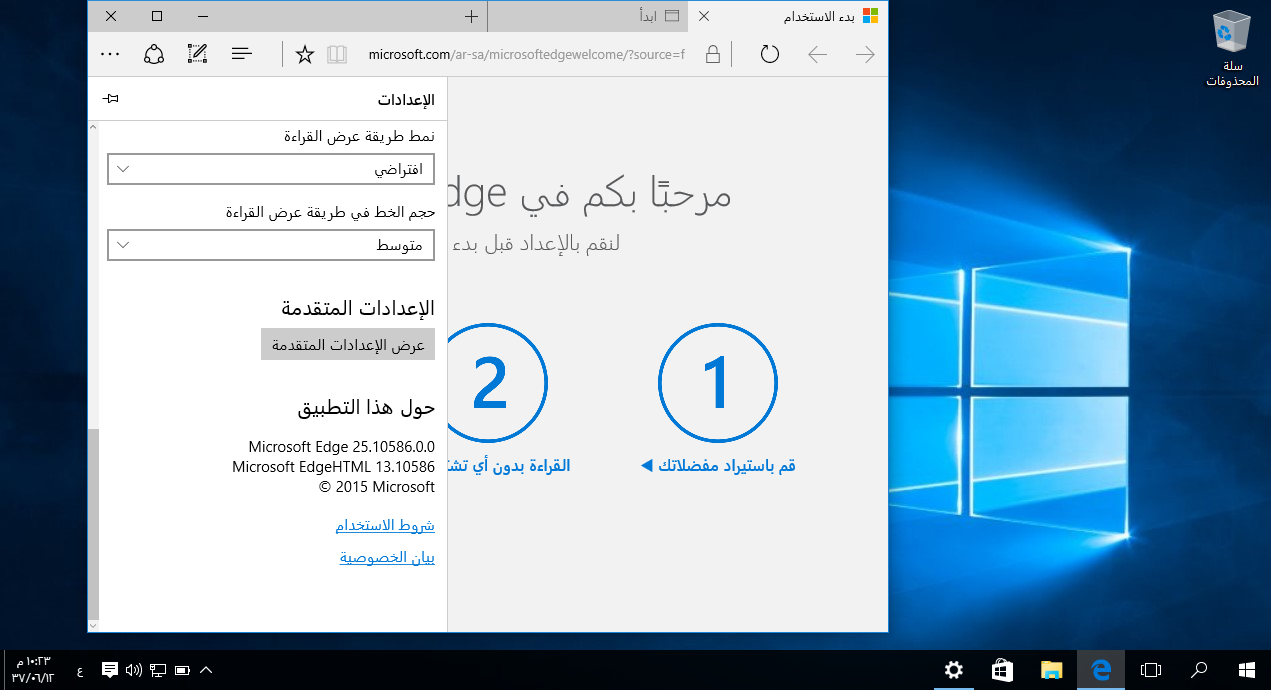Click the الإعدادات المتقدمة heading
This screenshot has width=1271, height=690.
pyautogui.click(x=356, y=308)
